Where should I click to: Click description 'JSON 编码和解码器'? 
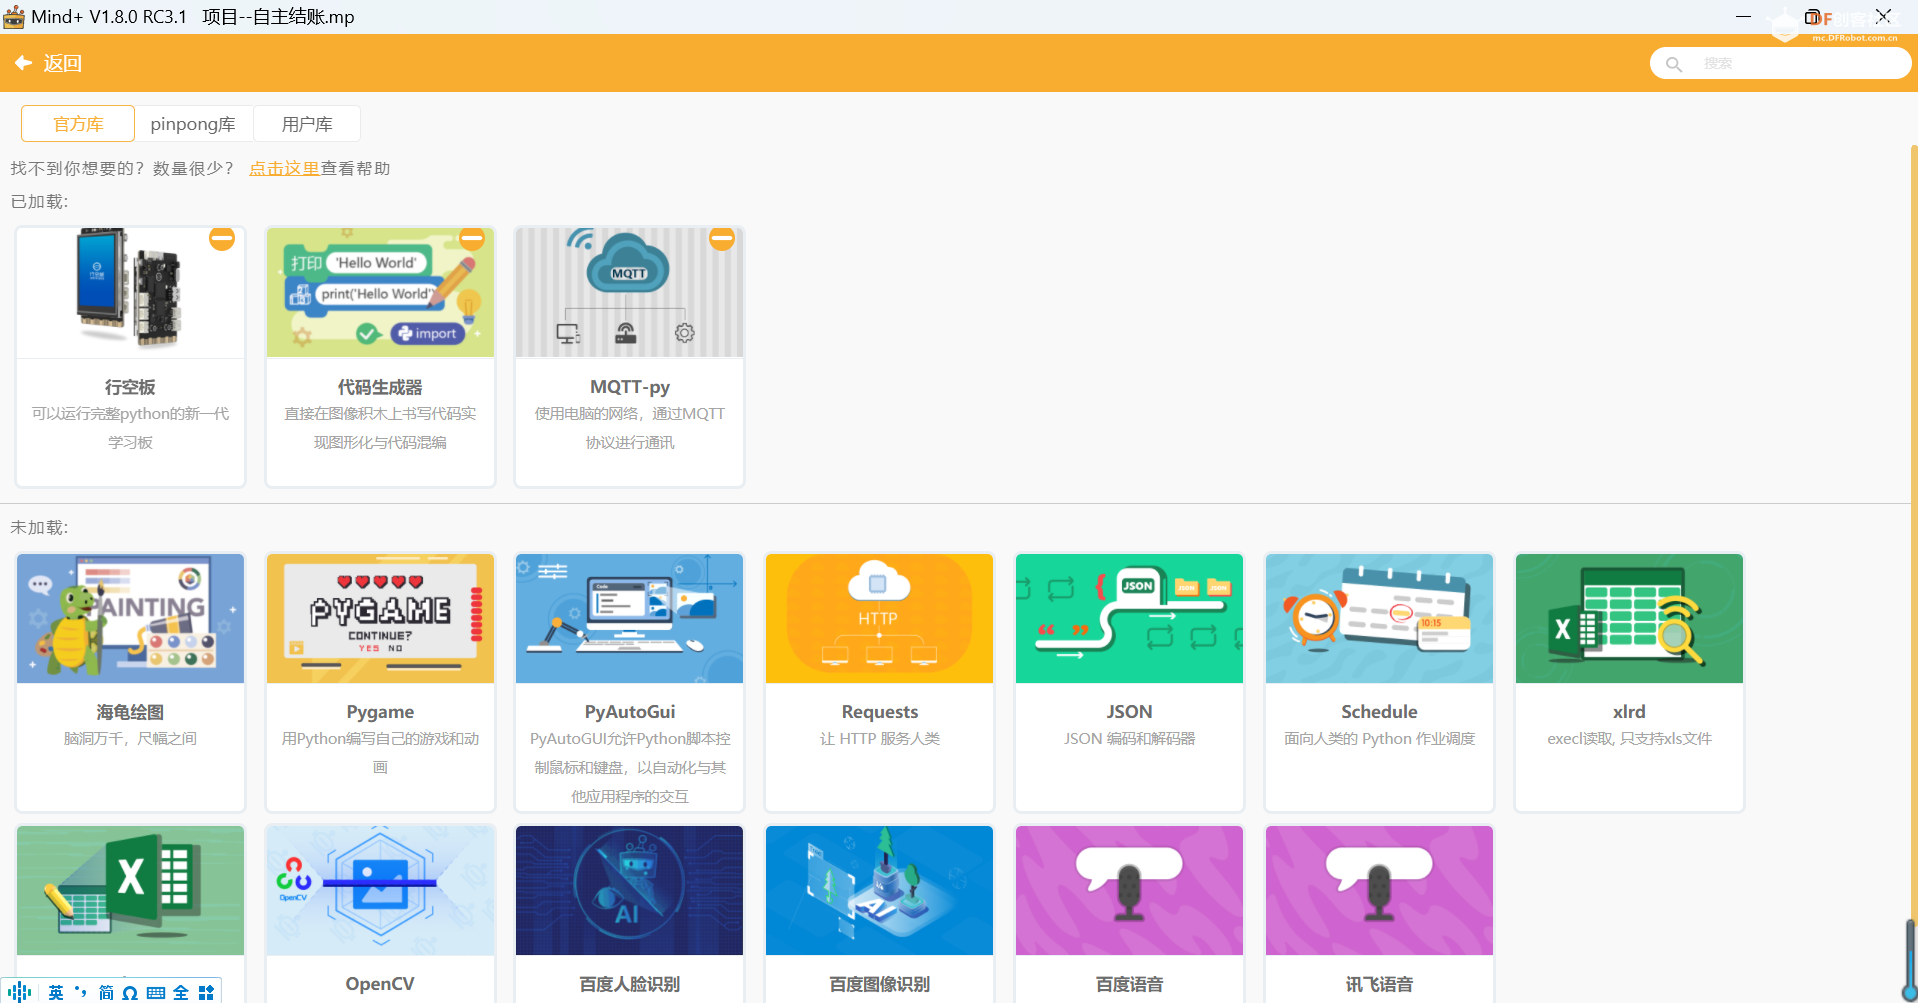click(1129, 739)
